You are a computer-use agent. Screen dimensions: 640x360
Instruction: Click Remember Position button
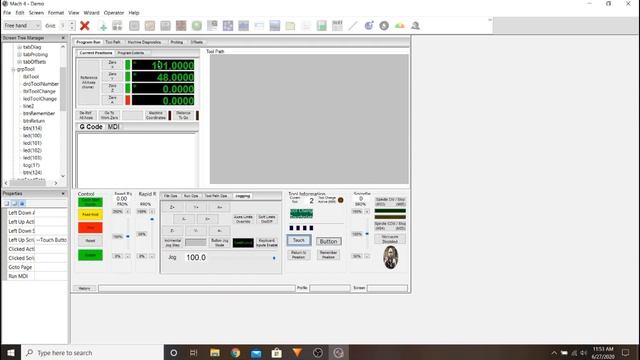[329, 255]
